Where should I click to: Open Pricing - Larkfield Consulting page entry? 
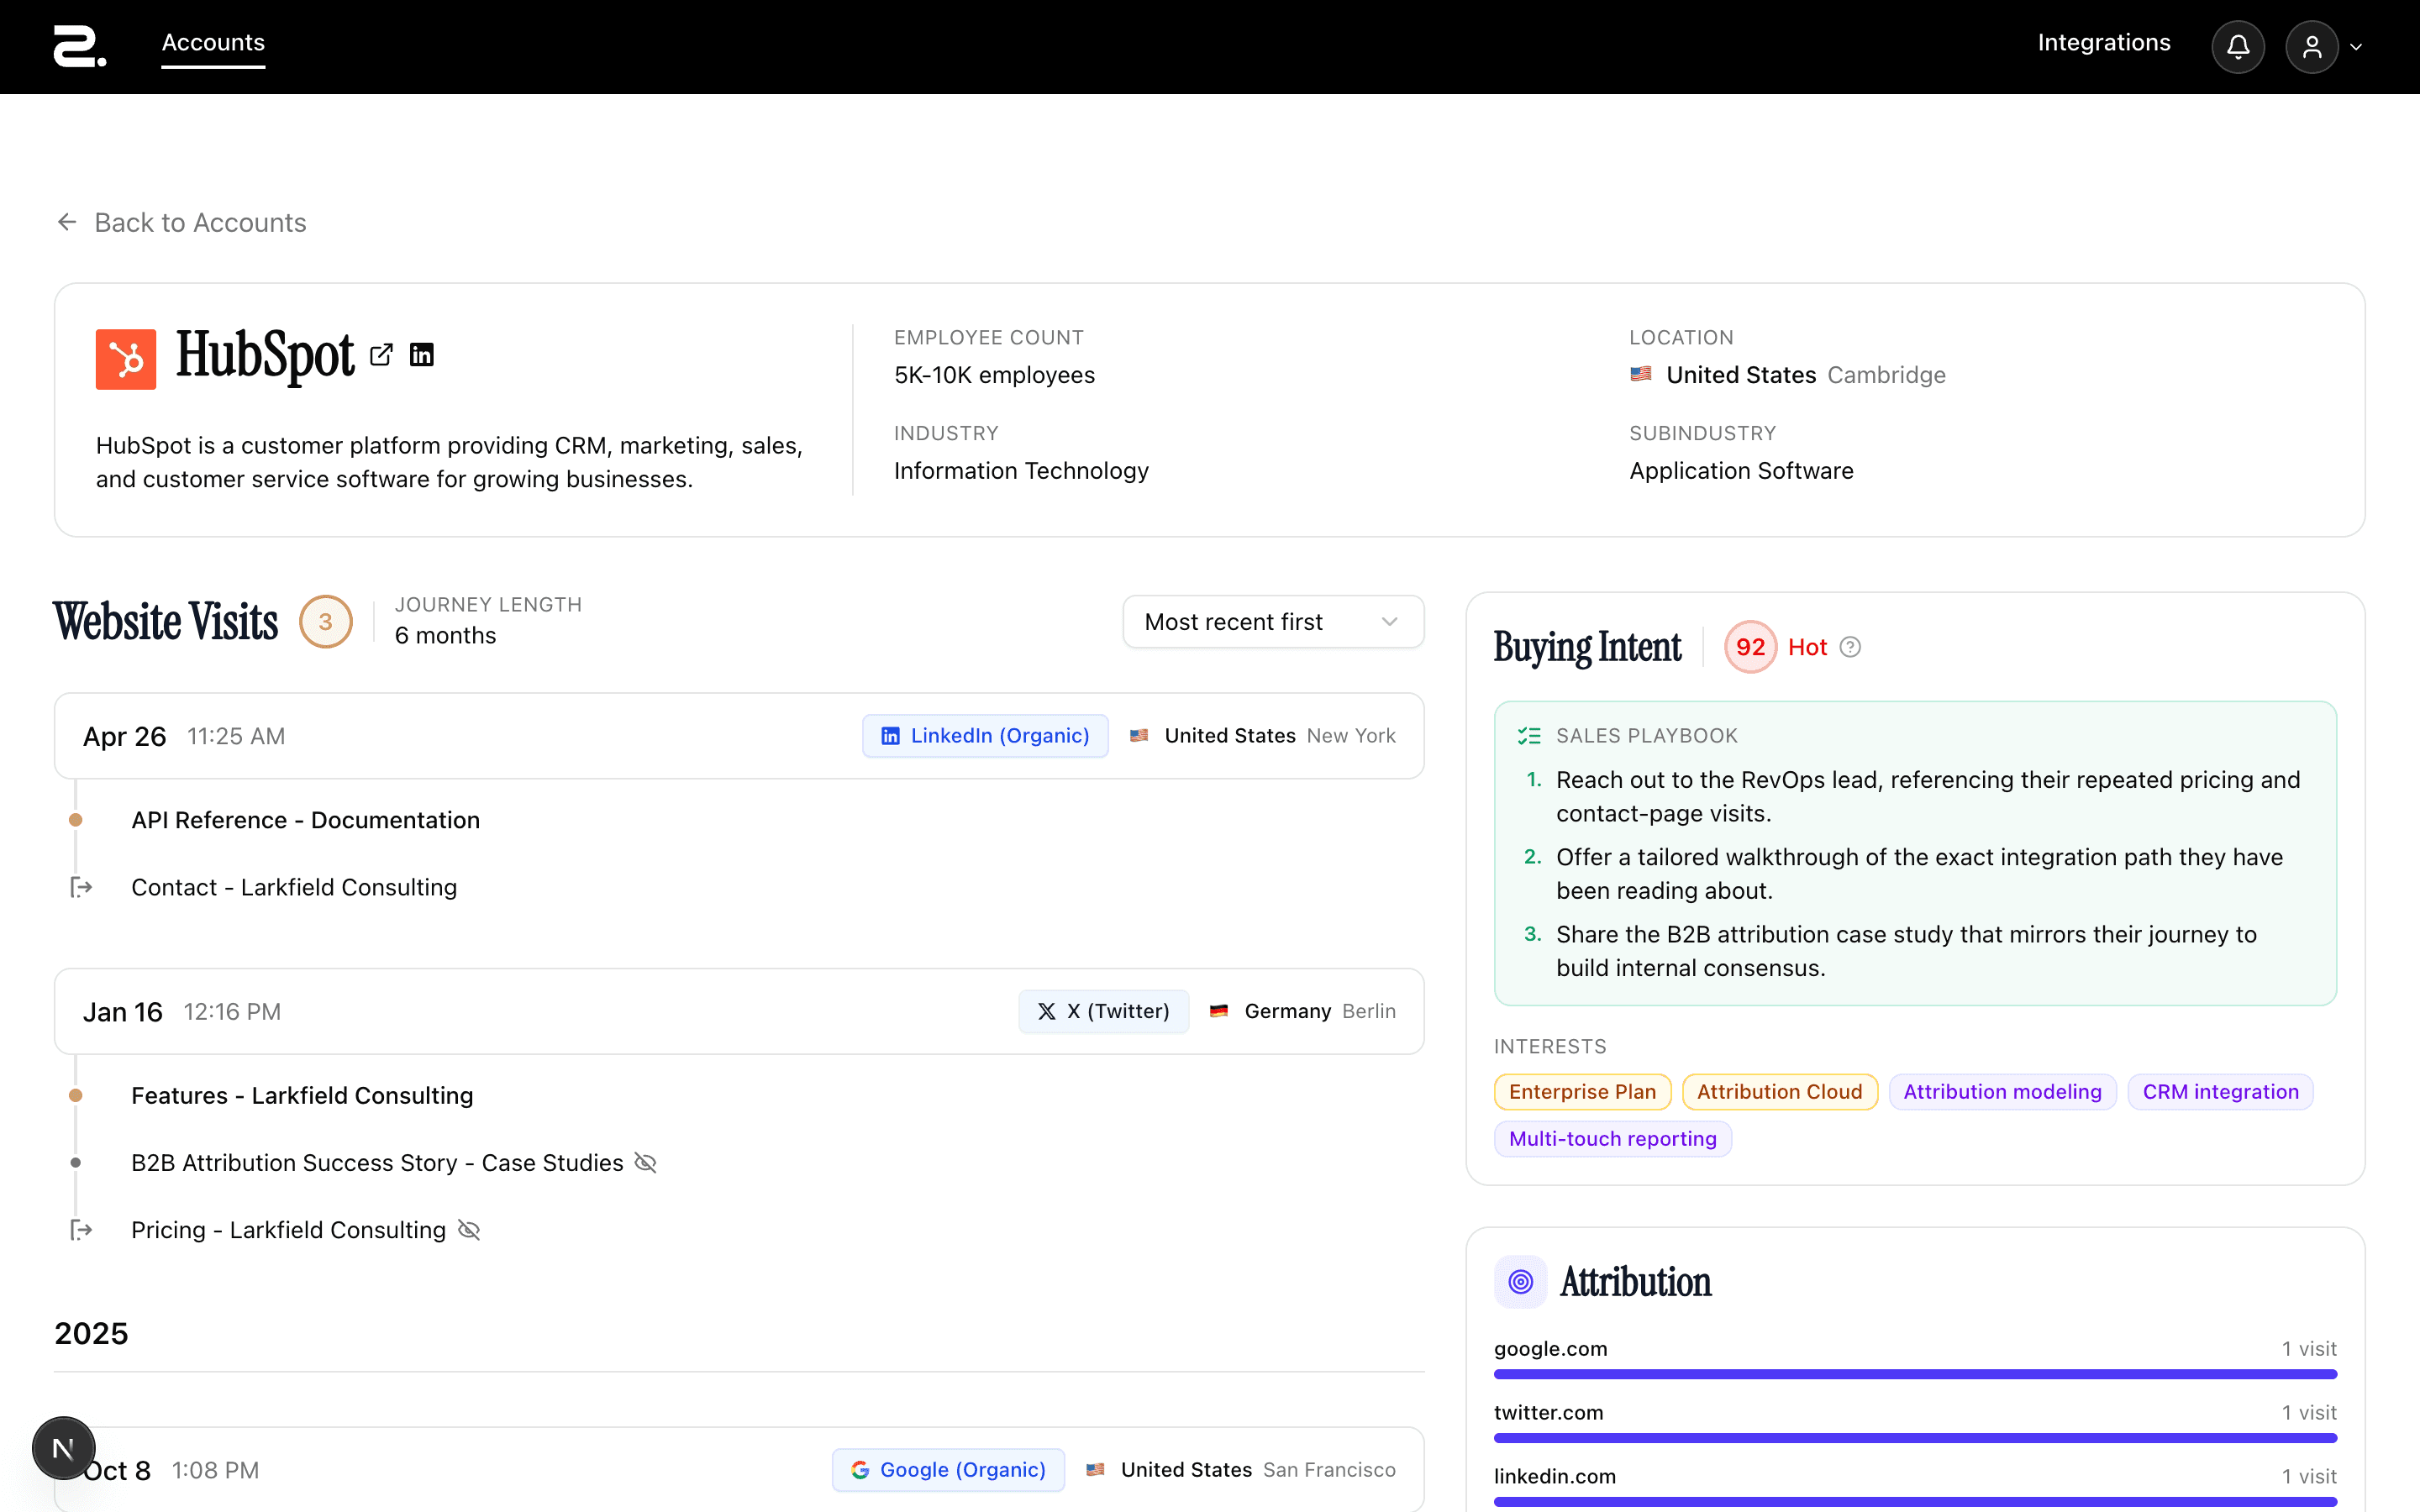[288, 1230]
